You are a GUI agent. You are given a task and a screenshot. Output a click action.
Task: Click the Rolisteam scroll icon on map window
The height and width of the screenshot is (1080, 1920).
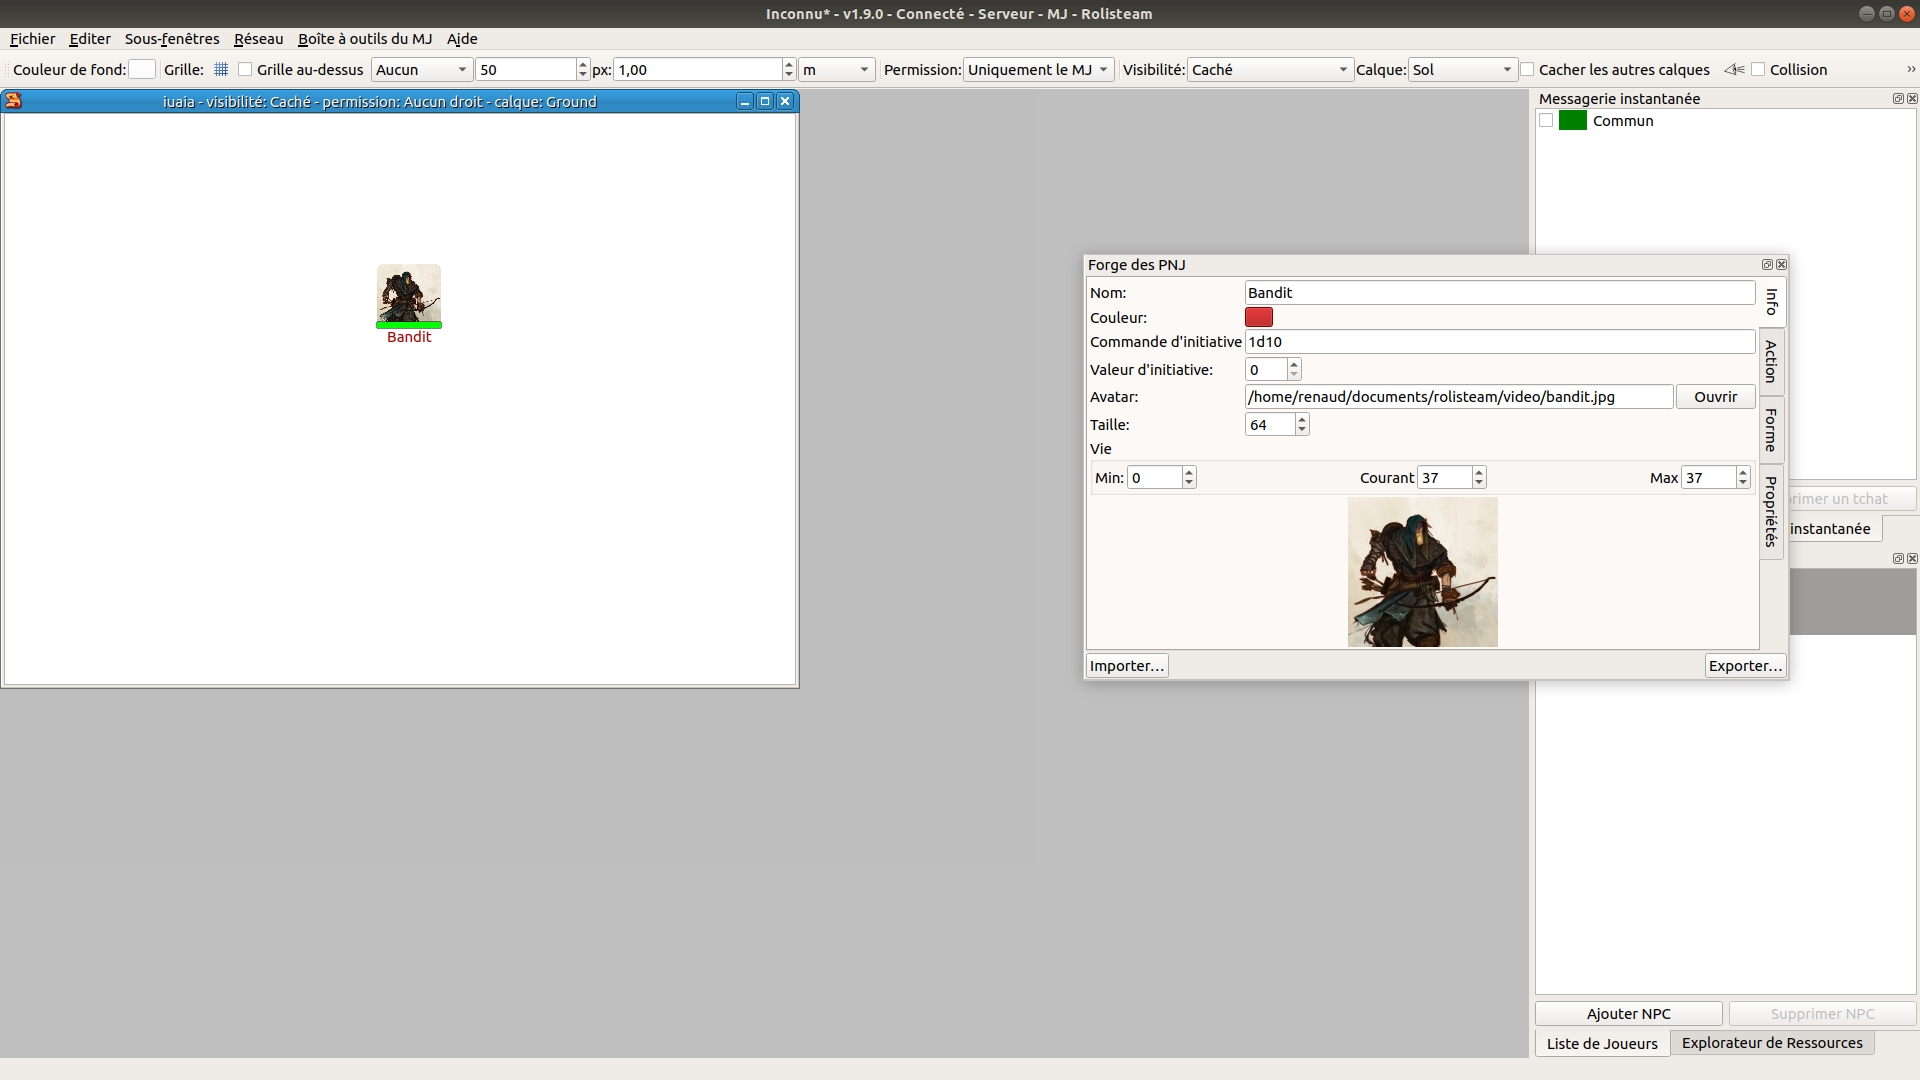click(13, 101)
